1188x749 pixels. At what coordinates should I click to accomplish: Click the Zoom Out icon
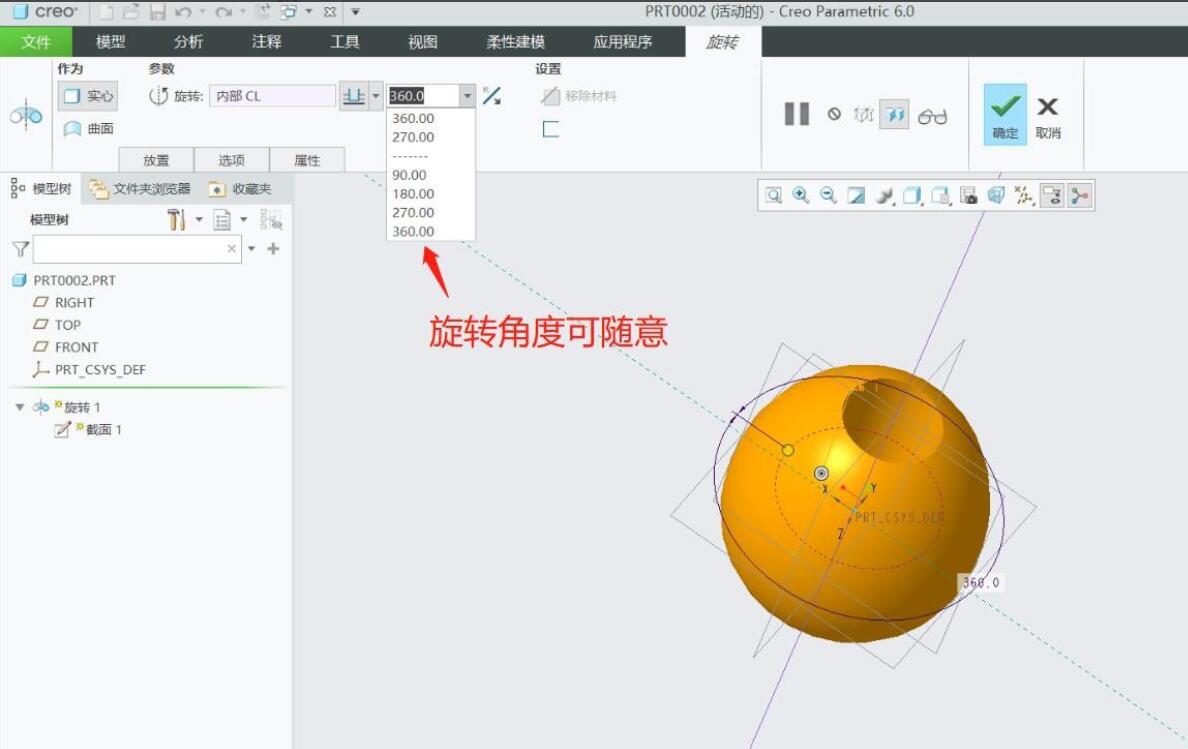(x=828, y=195)
